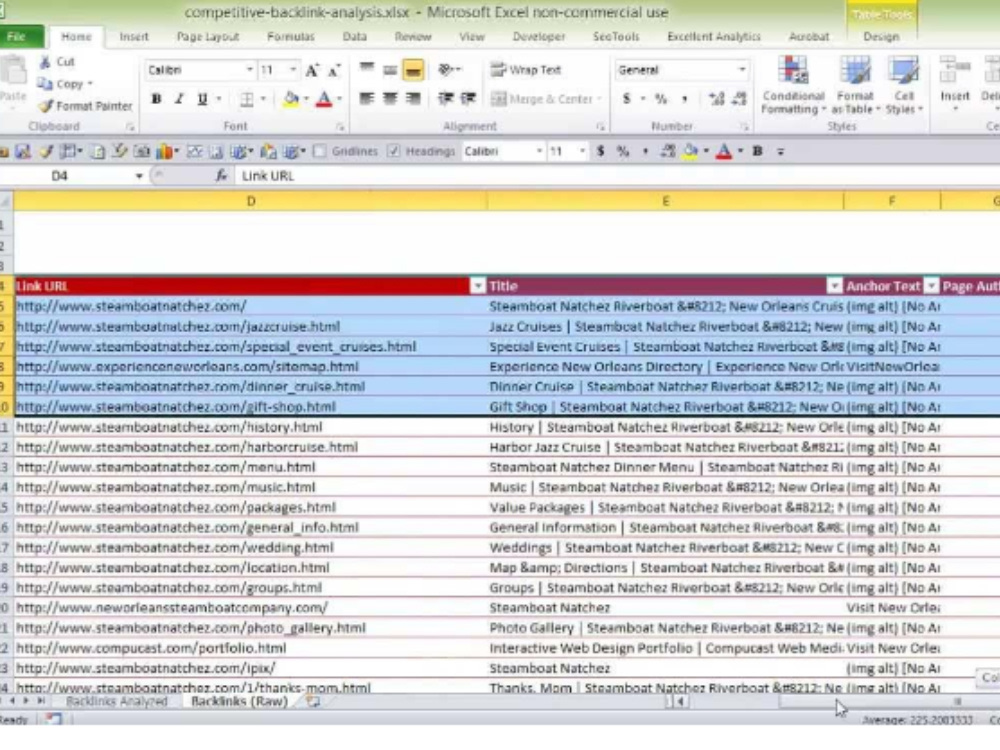1000x750 pixels.
Task: Click Top Align icon
Action: [367, 69]
